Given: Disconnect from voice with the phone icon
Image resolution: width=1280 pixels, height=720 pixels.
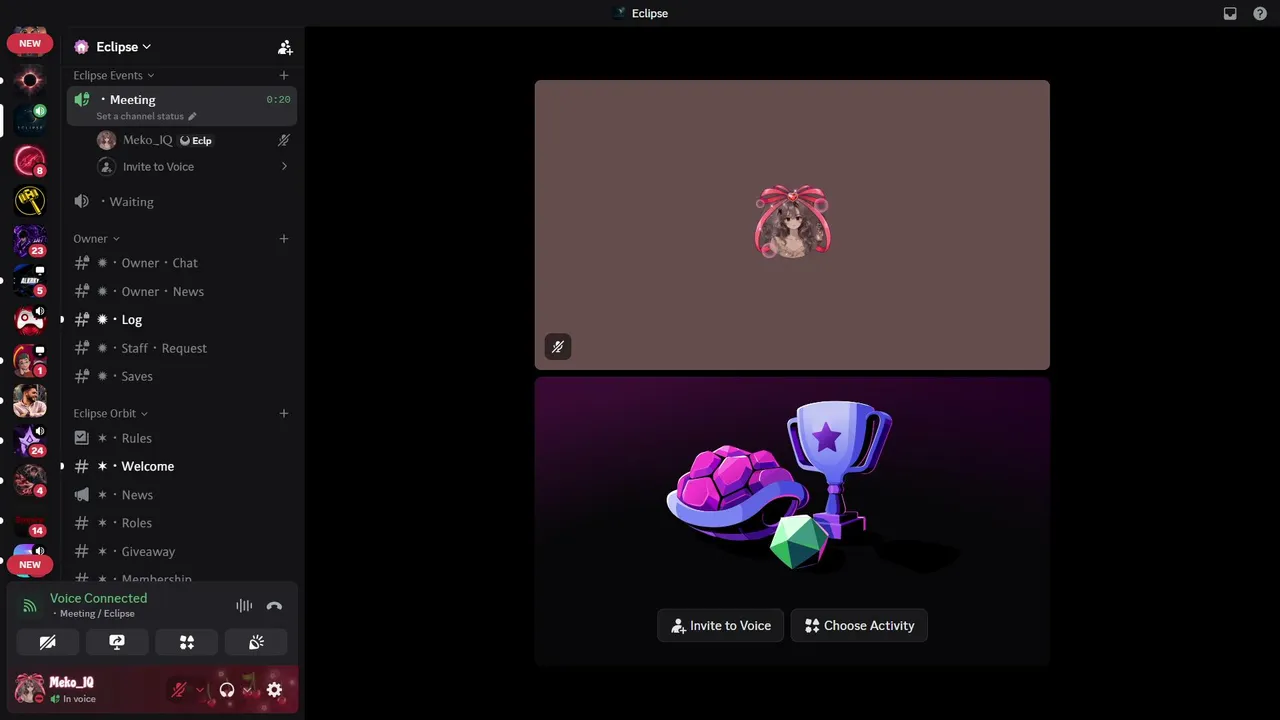Looking at the screenshot, I should pos(274,606).
